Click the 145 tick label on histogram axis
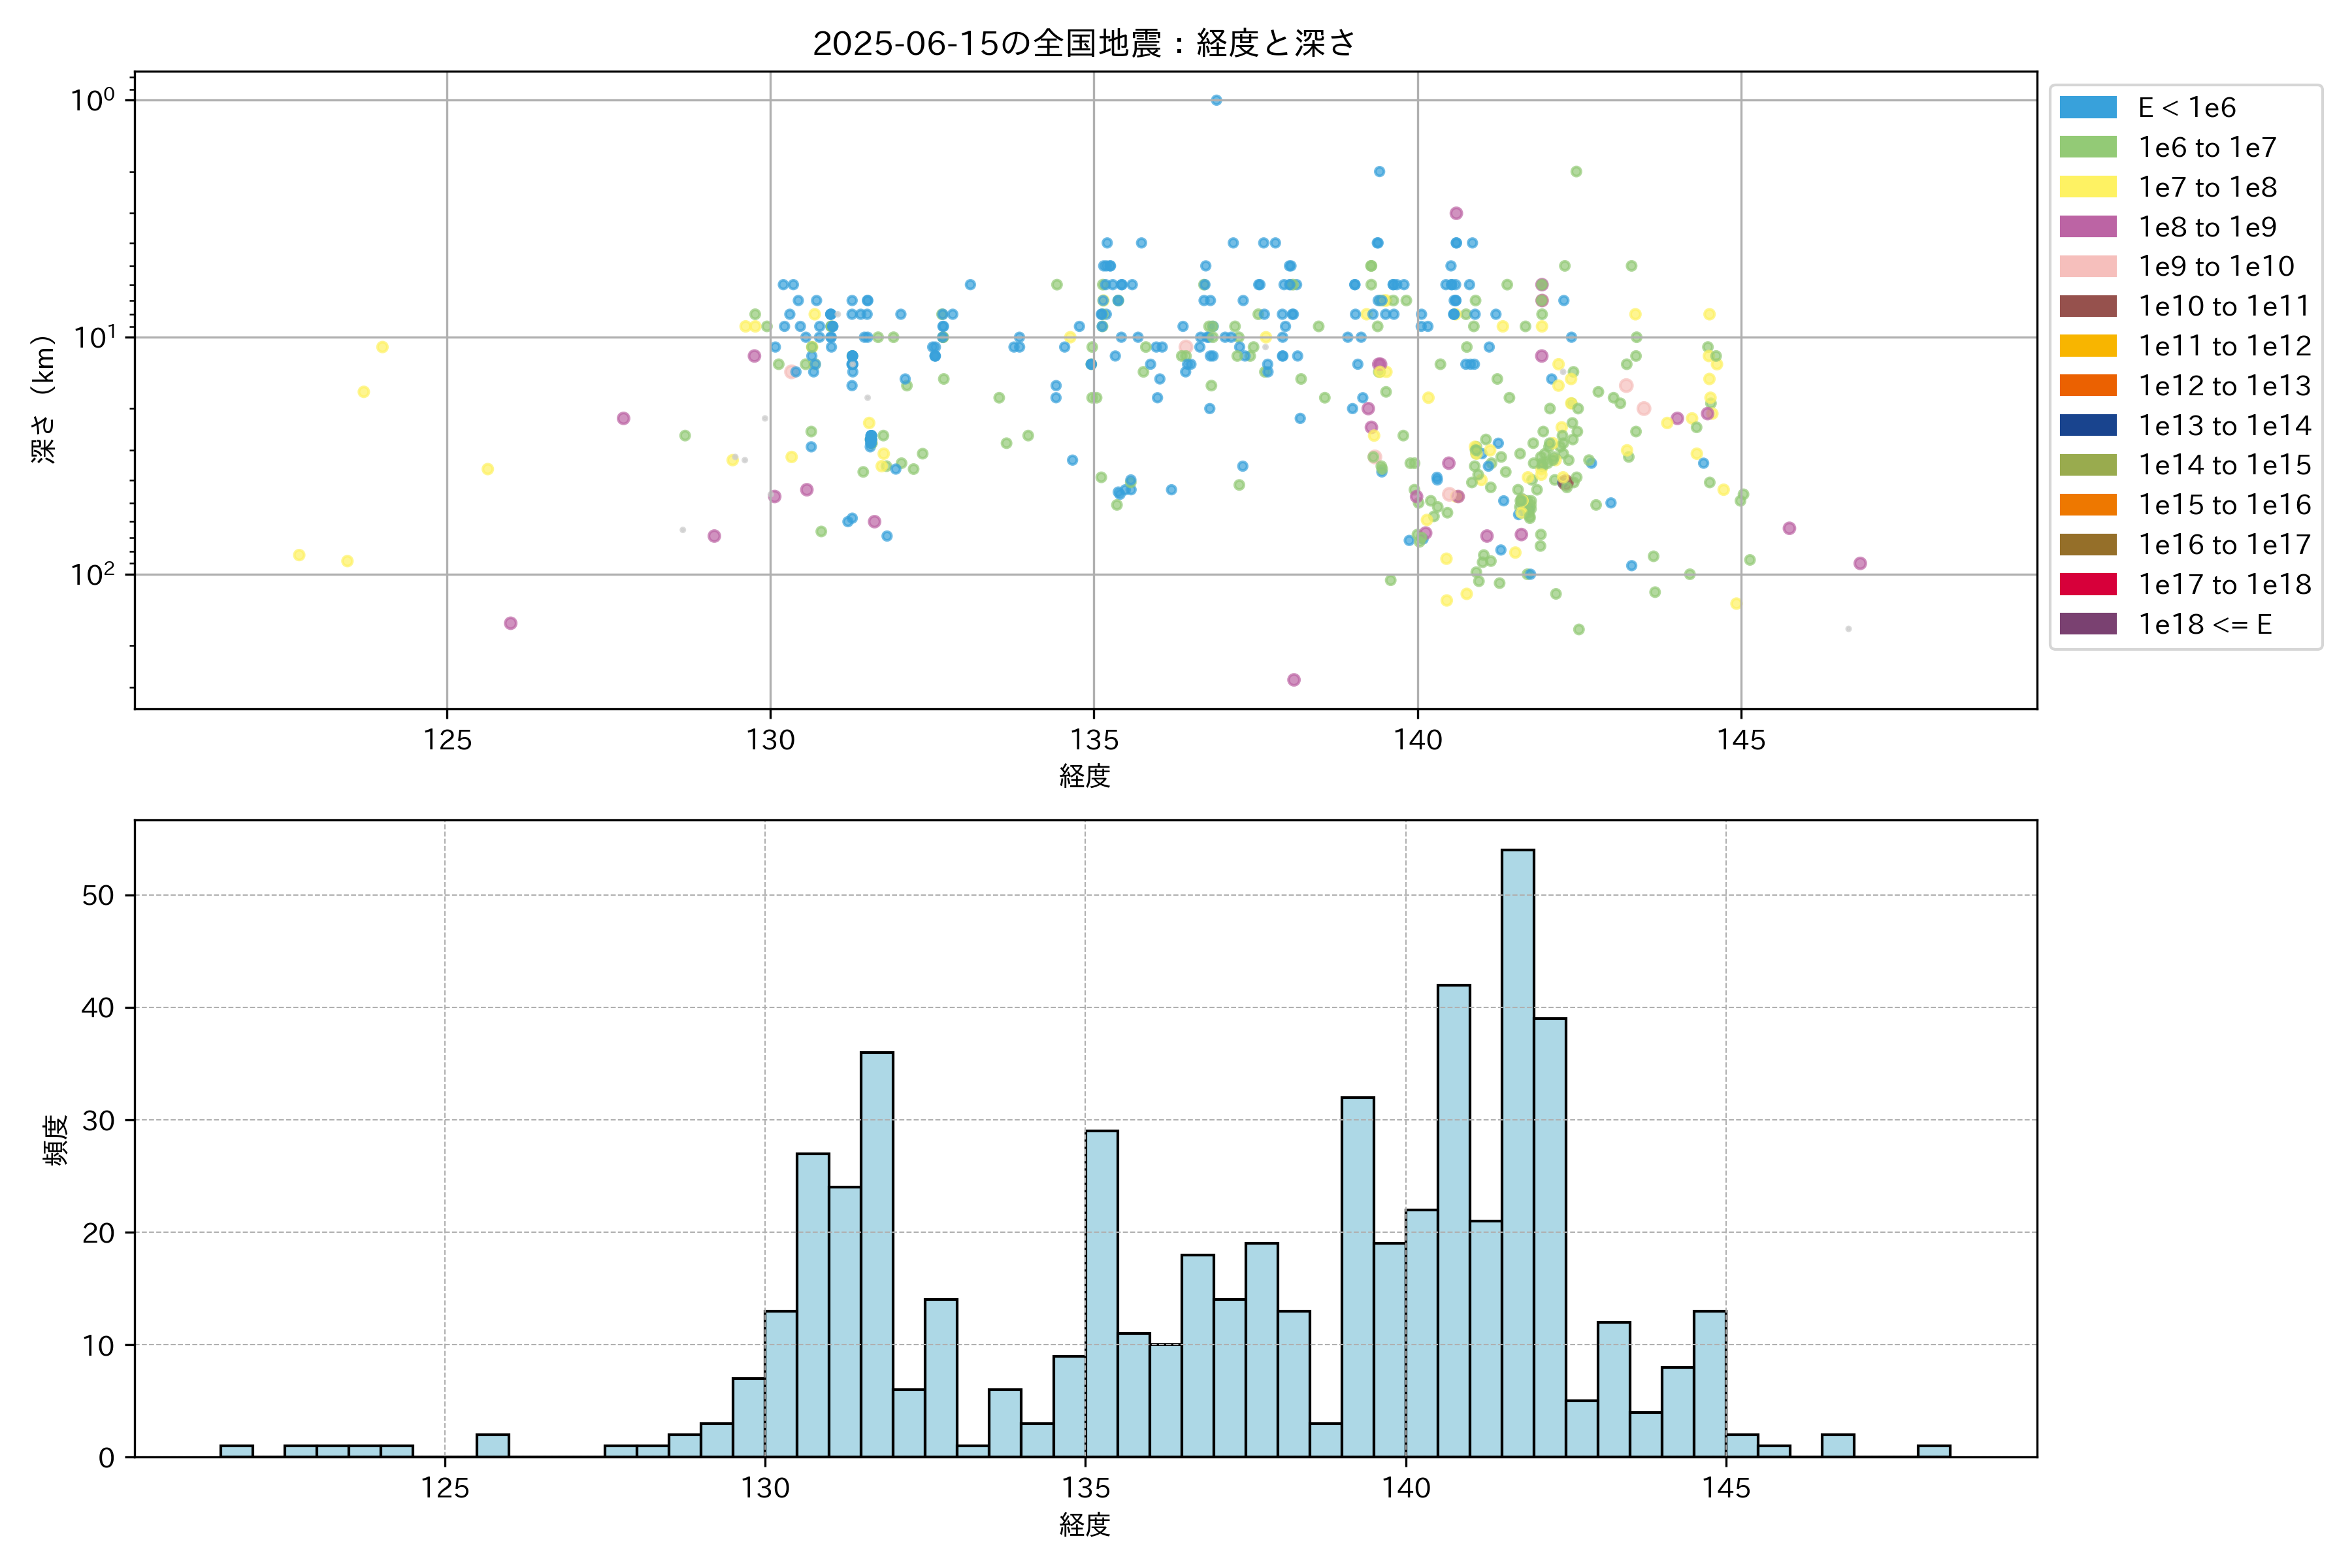This screenshot has width=2352, height=1568. coord(1726,1488)
